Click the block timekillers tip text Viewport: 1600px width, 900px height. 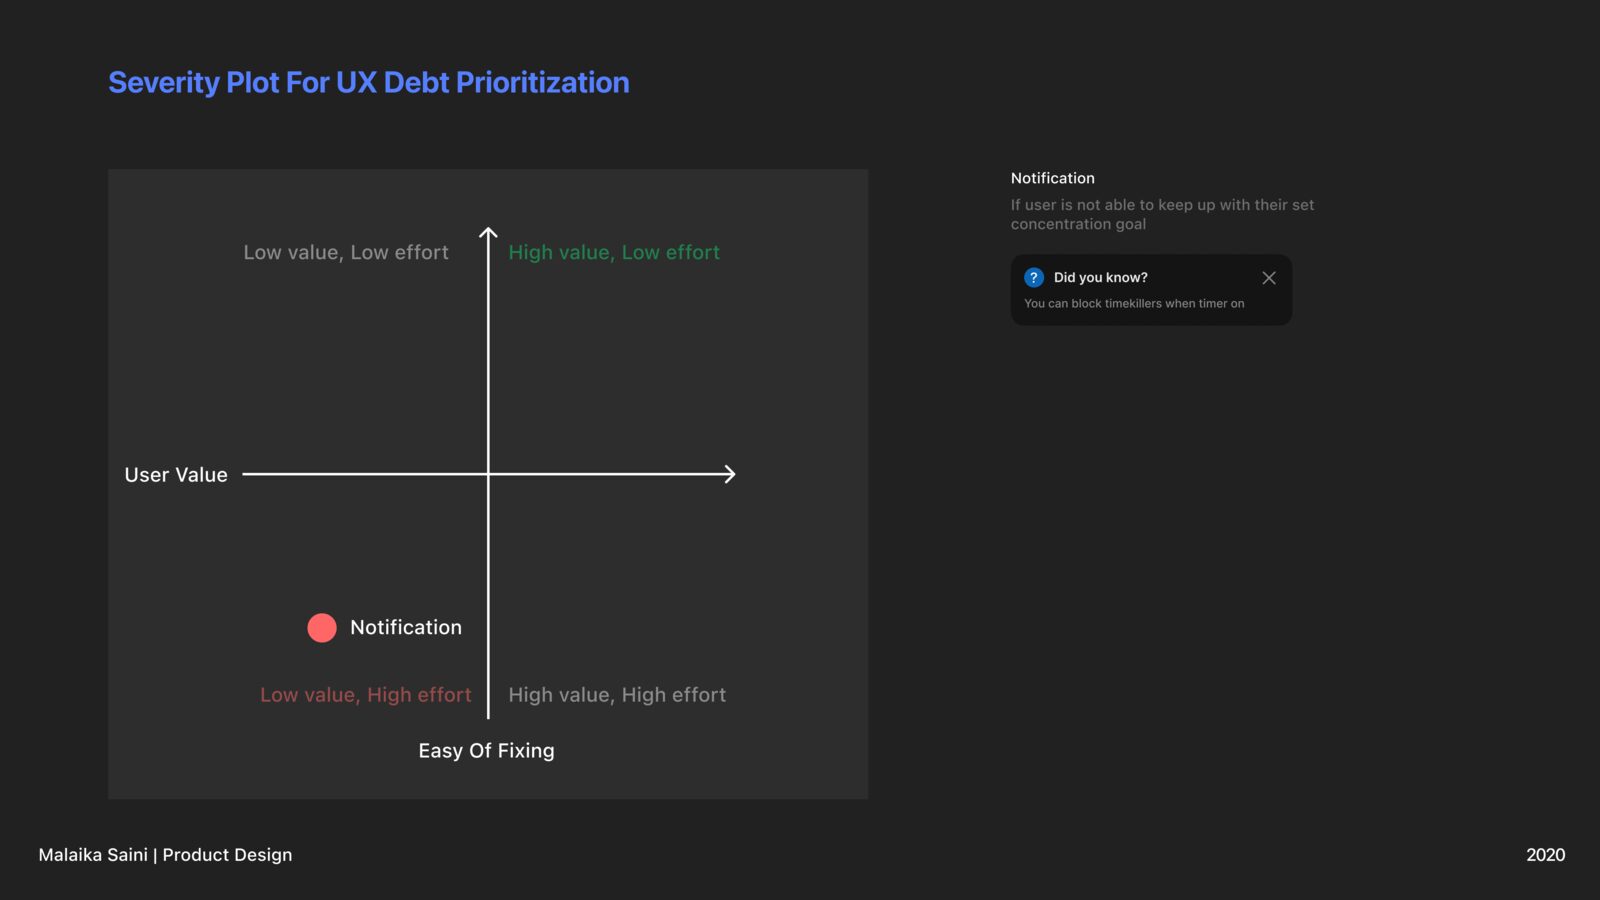click(1134, 304)
